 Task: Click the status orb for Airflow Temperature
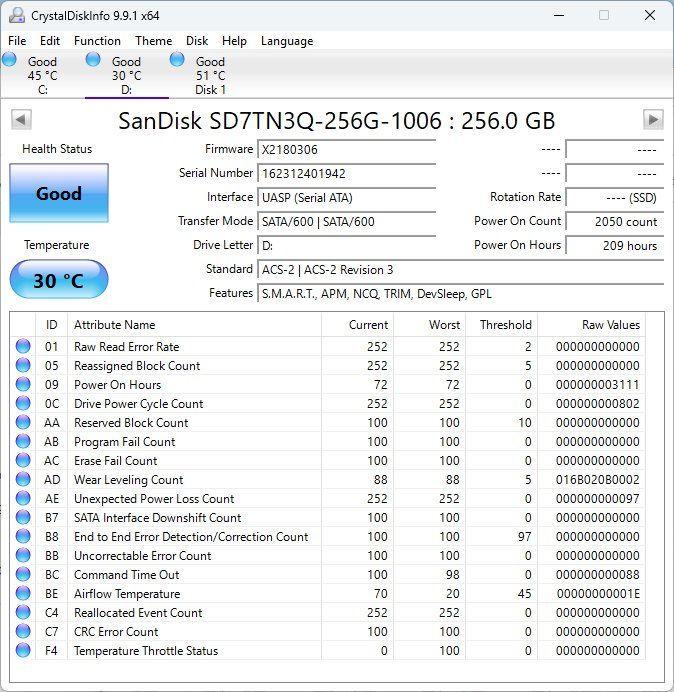[x=23, y=593]
